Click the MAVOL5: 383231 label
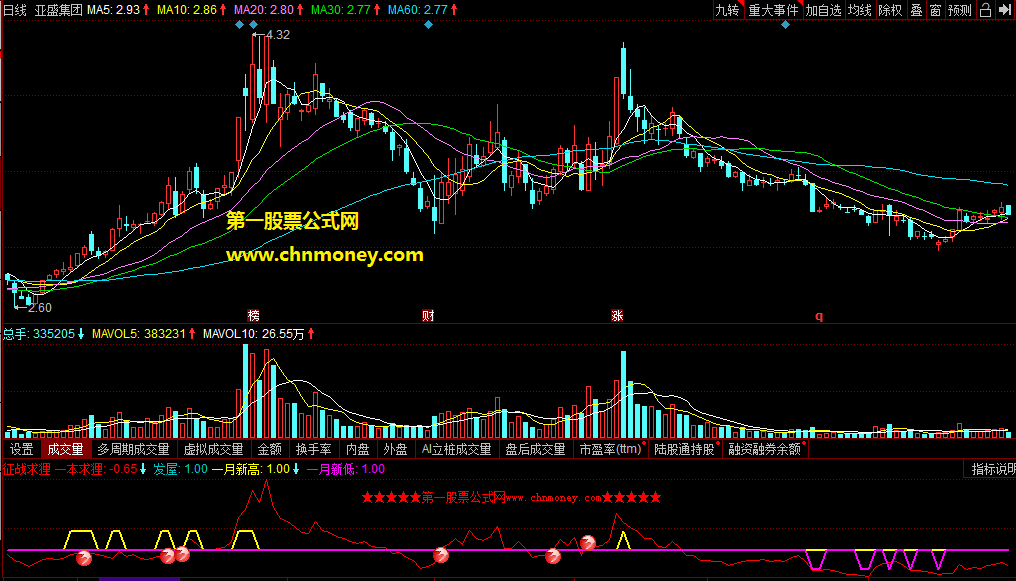 pyautogui.click(x=139, y=334)
